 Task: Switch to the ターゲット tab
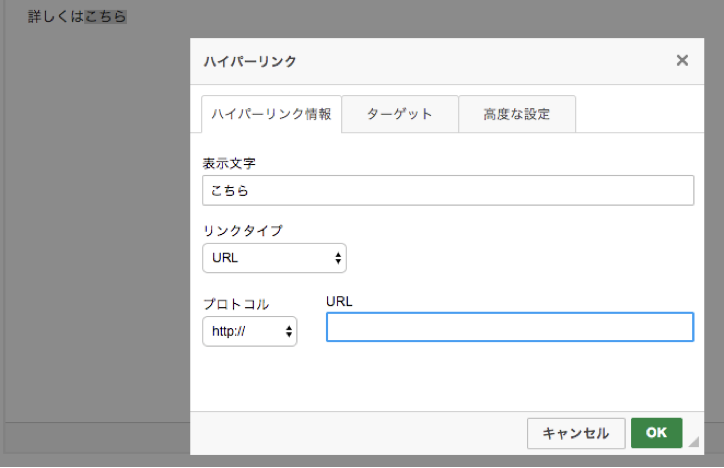point(399,114)
